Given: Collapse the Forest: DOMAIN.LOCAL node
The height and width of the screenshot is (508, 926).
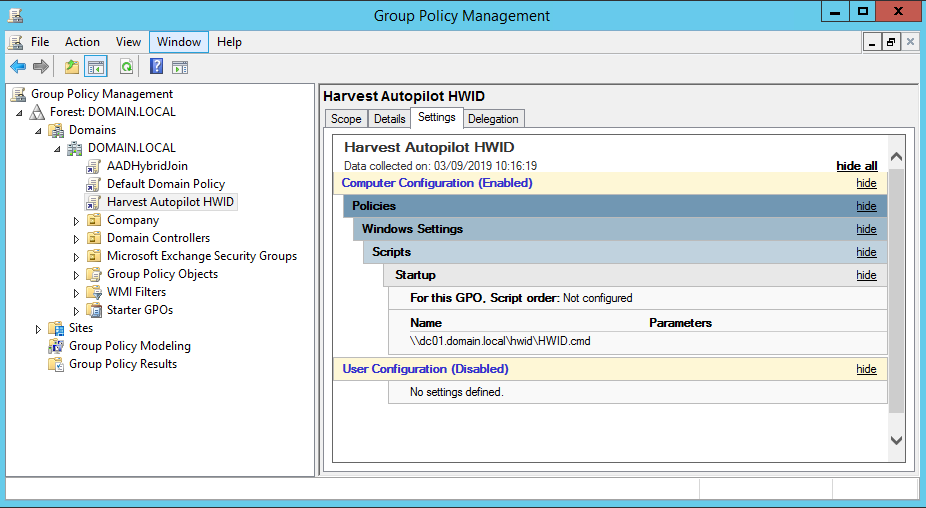Looking at the screenshot, I should coord(19,112).
